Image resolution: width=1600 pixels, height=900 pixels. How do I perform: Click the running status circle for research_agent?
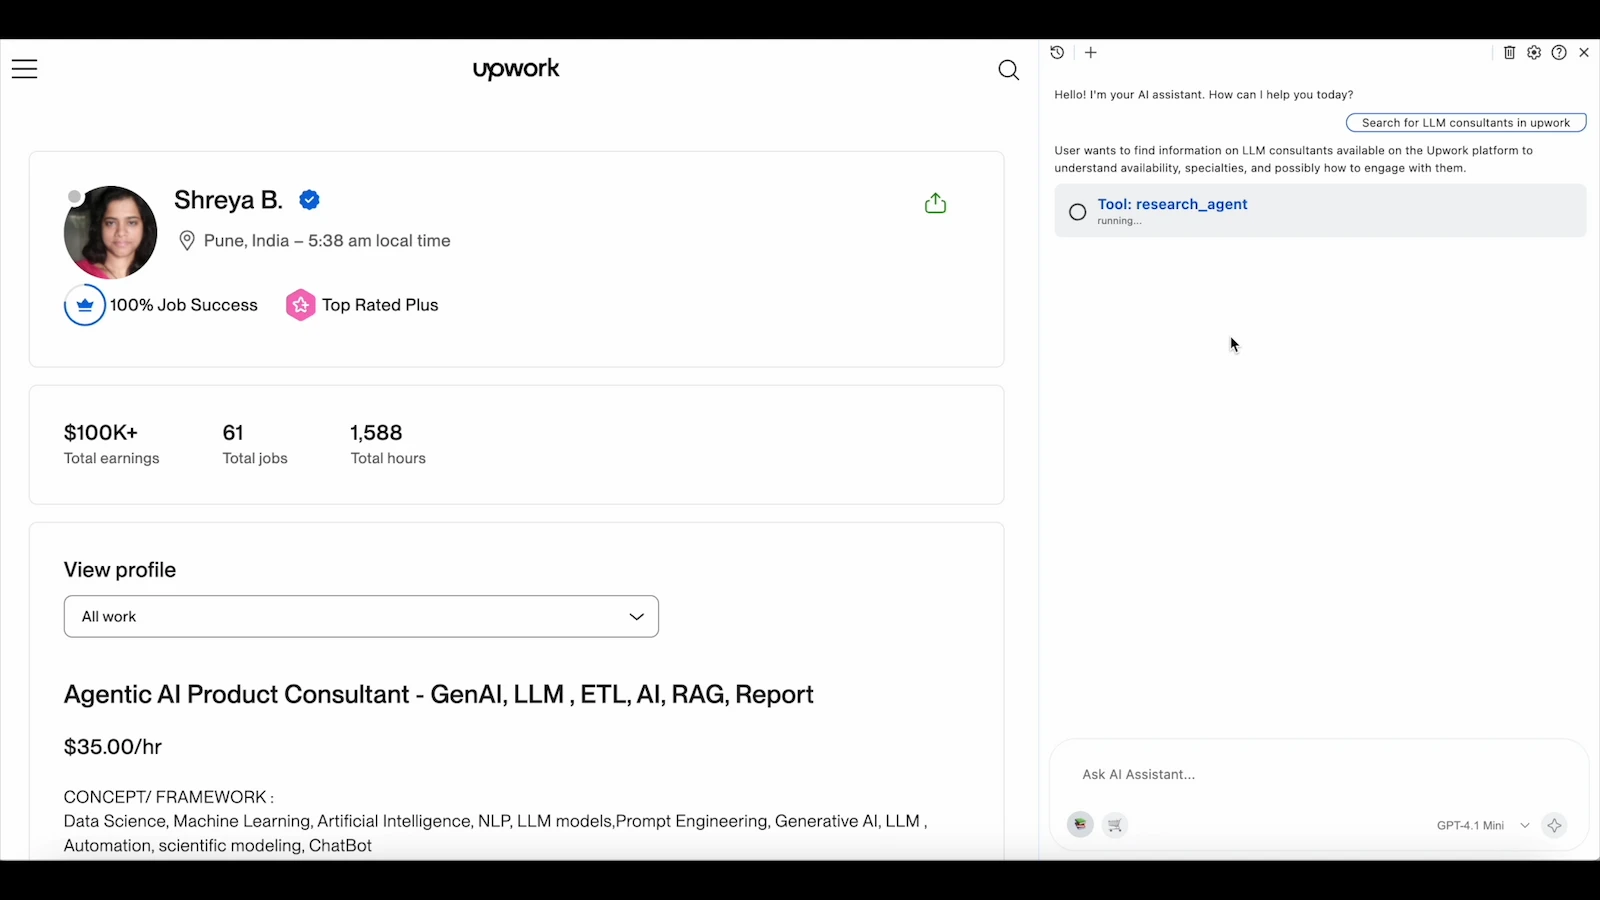(x=1077, y=212)
